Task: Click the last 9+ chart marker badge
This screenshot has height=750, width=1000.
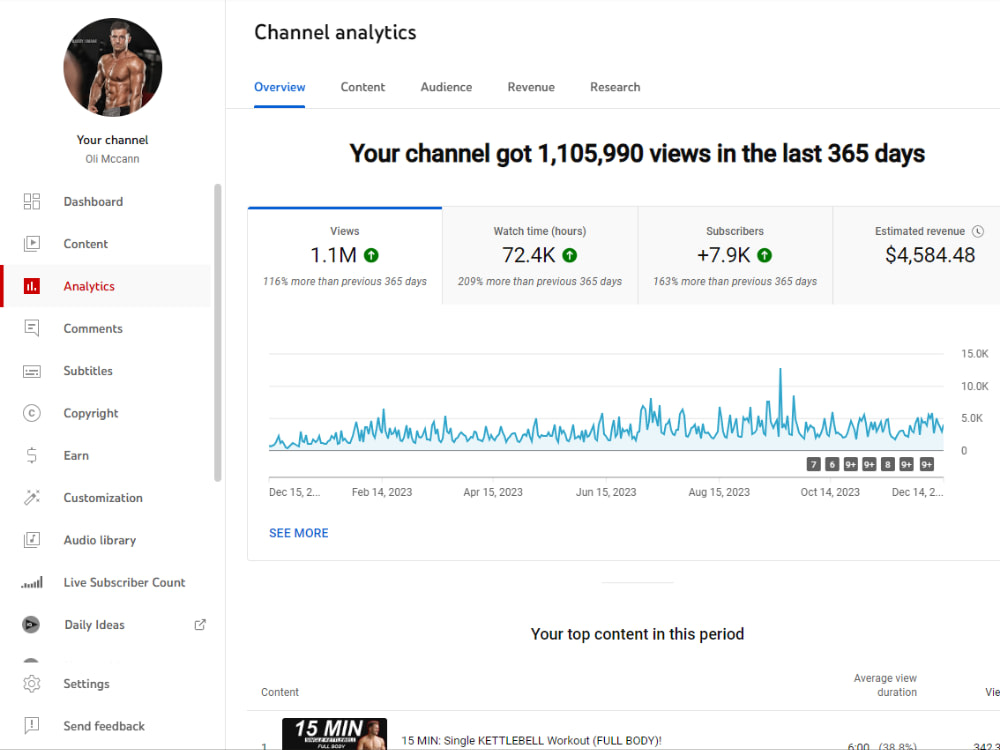Action: coord(927,464)
